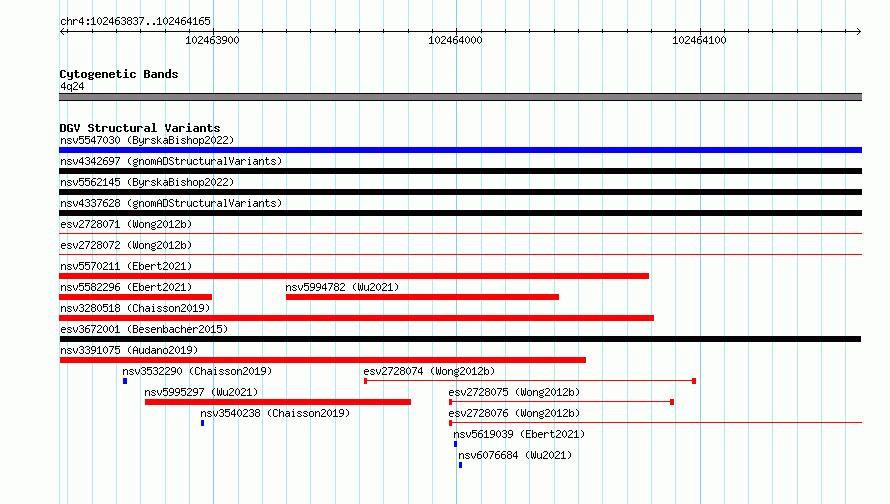Select the nsv5995297 (Wu2021) label

[201, 392]
